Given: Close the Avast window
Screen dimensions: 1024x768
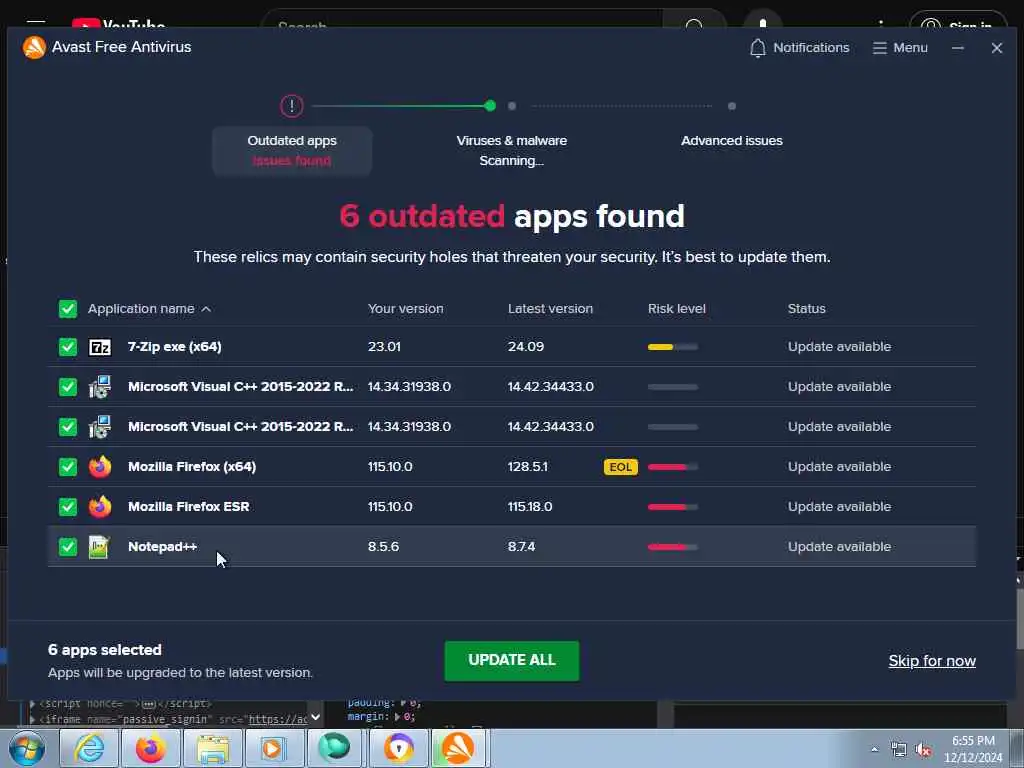Looking at the screenshot, I should 997,48.
